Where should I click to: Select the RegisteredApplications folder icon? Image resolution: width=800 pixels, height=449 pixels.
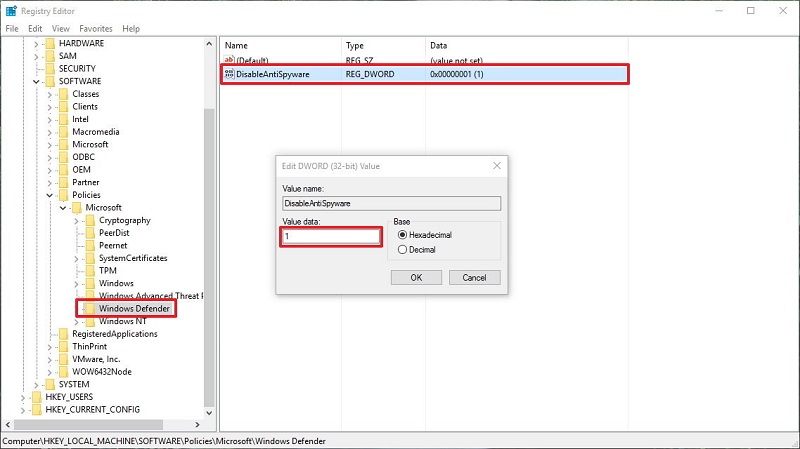point(63,334)
